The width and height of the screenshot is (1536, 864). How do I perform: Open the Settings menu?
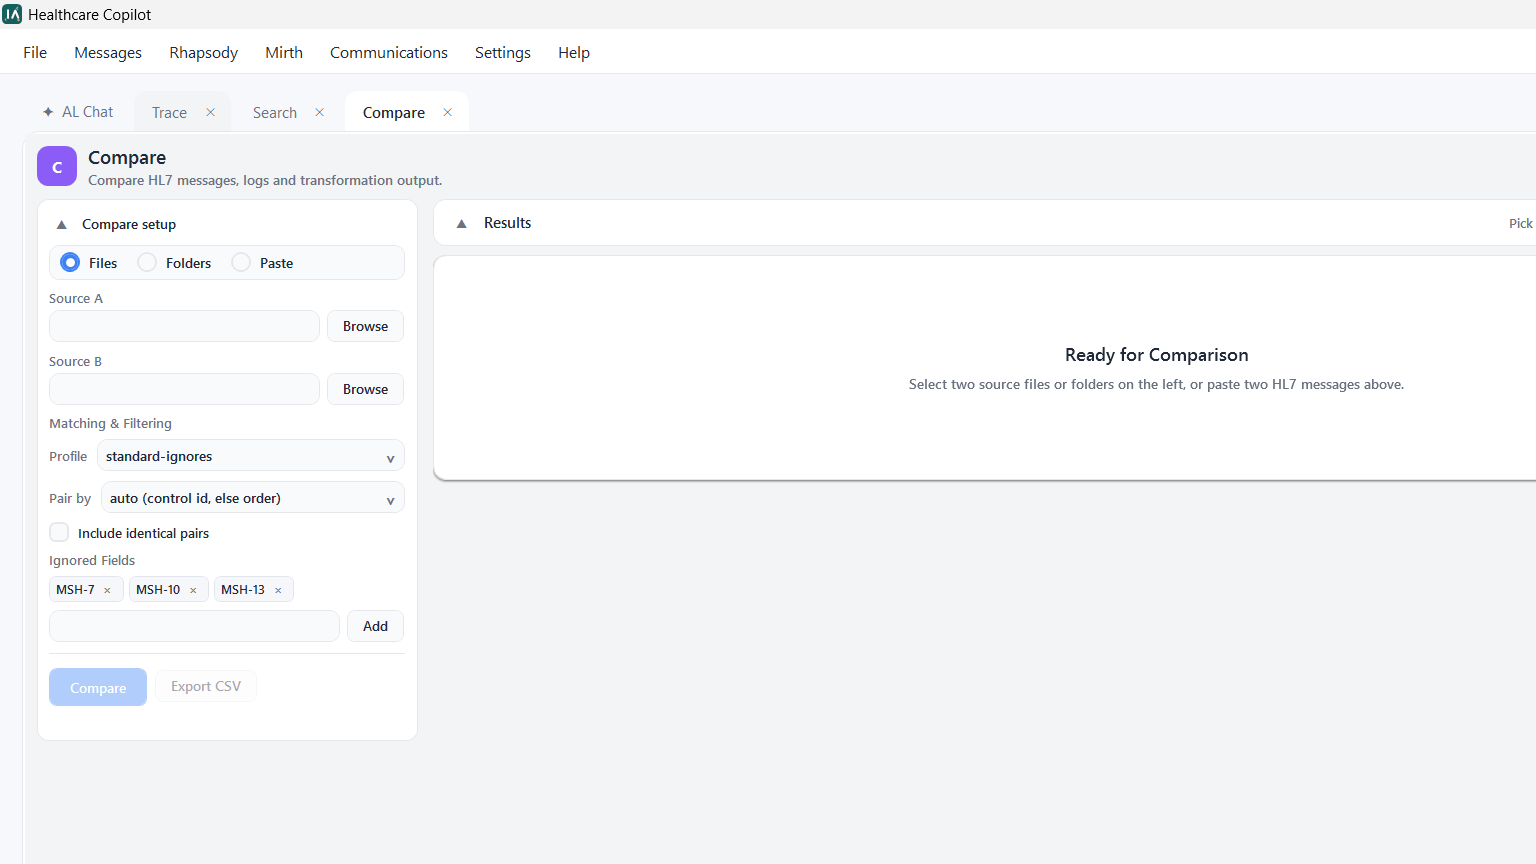(503, 52)
